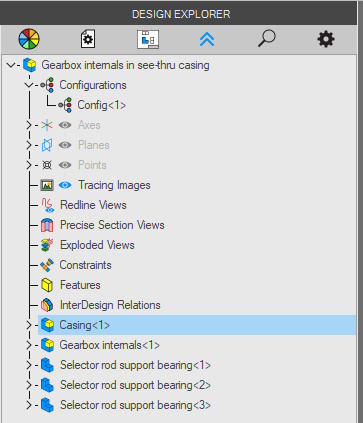Open the color wheel appearance icon
The height and width of the screenshot is (423, 363).
click(x=29, y=39)
